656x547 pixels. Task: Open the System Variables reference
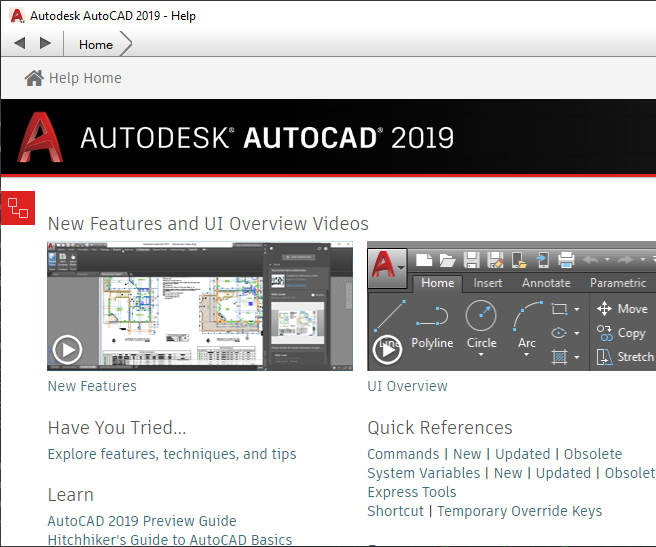(424, 473)
